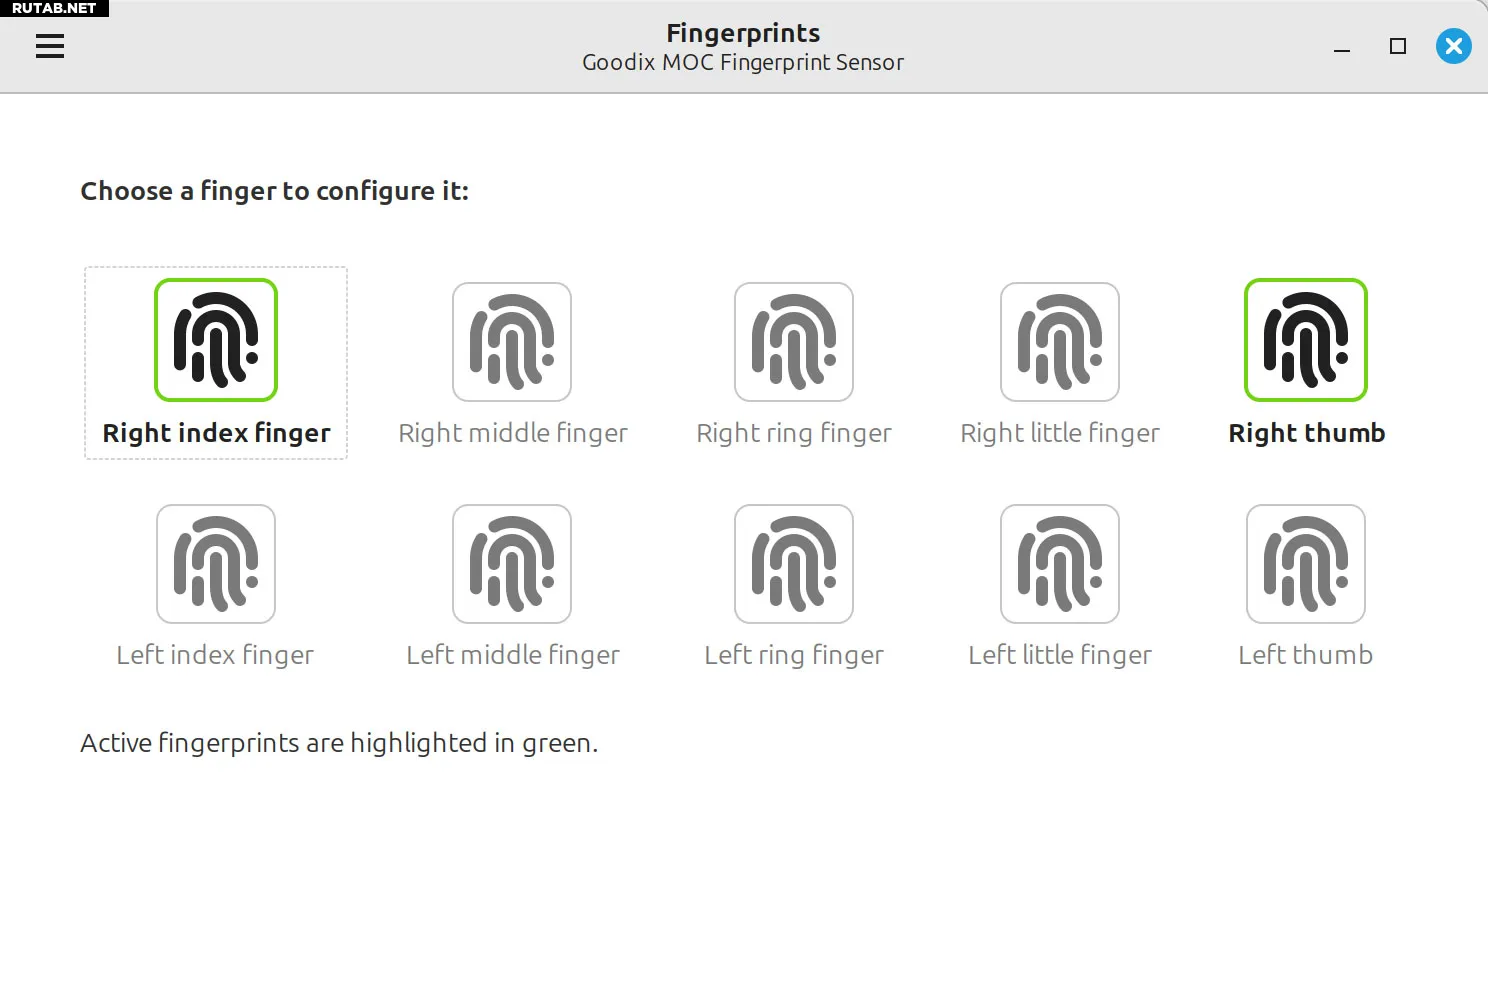Click the "Left thumb" label
This screenshot has width=1488, height=984.
pos(1306,655)
